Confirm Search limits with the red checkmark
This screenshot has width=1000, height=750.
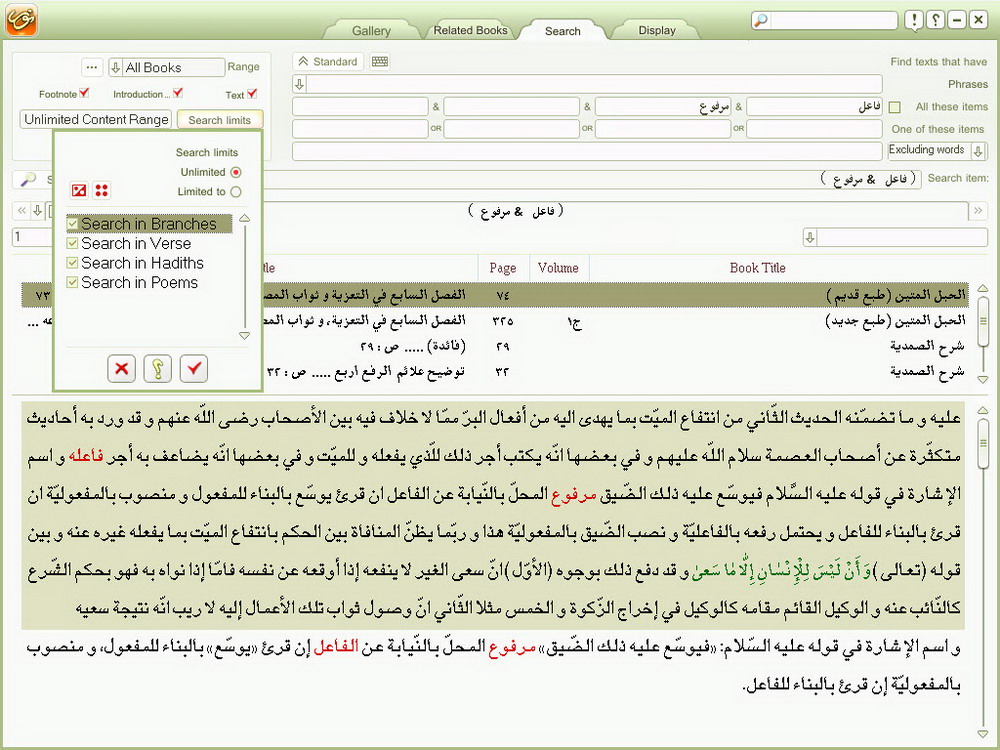pos(194,369)
